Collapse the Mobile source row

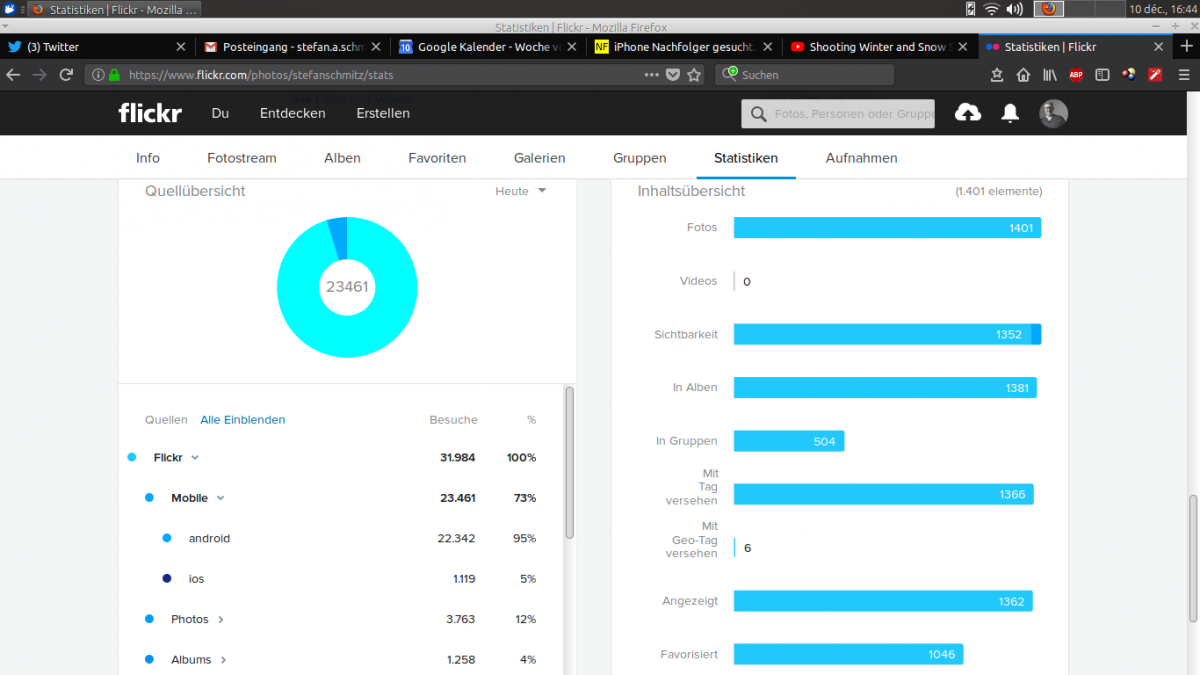(220, 498)
